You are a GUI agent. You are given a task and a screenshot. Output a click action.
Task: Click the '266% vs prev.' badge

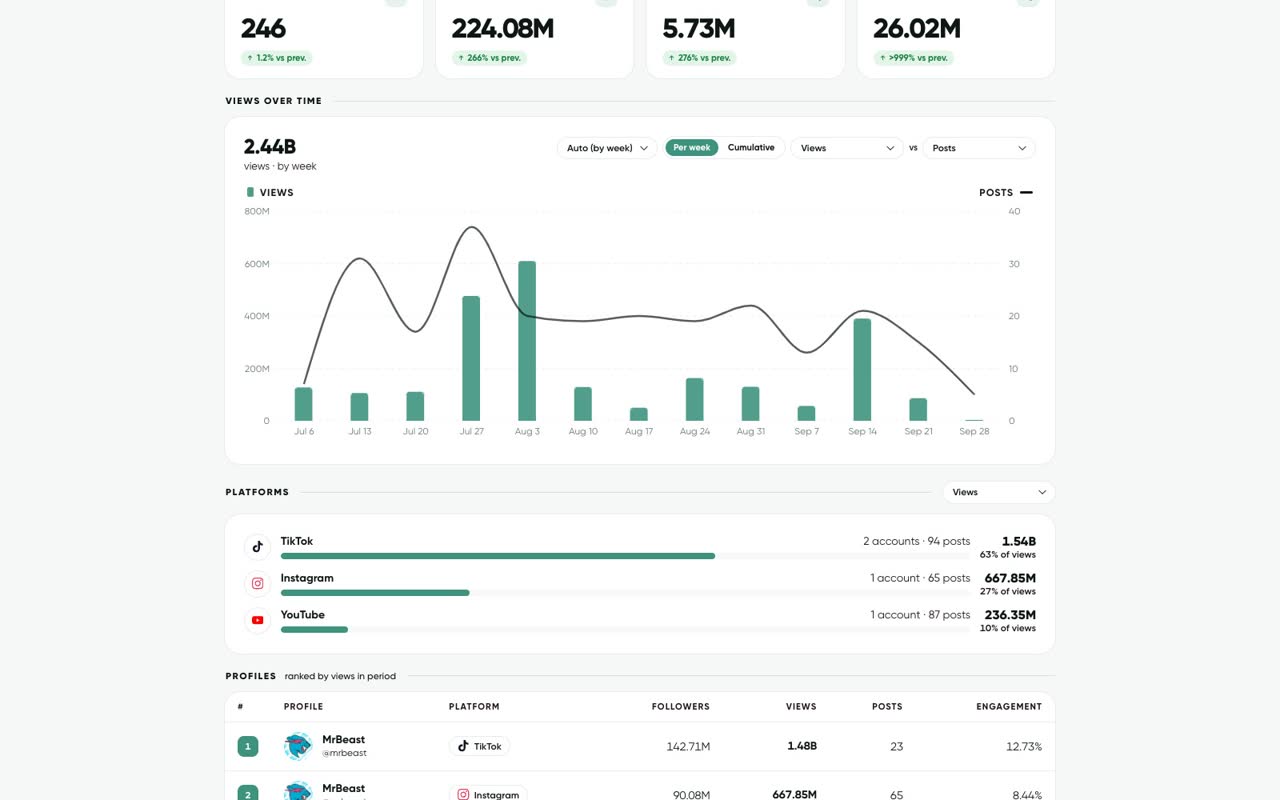489,58
